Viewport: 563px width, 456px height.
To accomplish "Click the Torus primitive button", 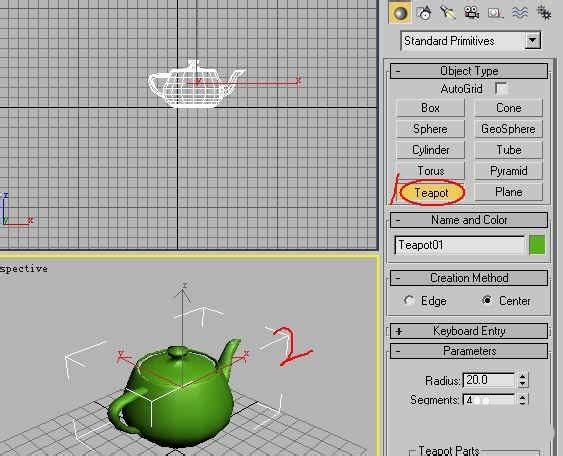I will click(x=430, y=171).
